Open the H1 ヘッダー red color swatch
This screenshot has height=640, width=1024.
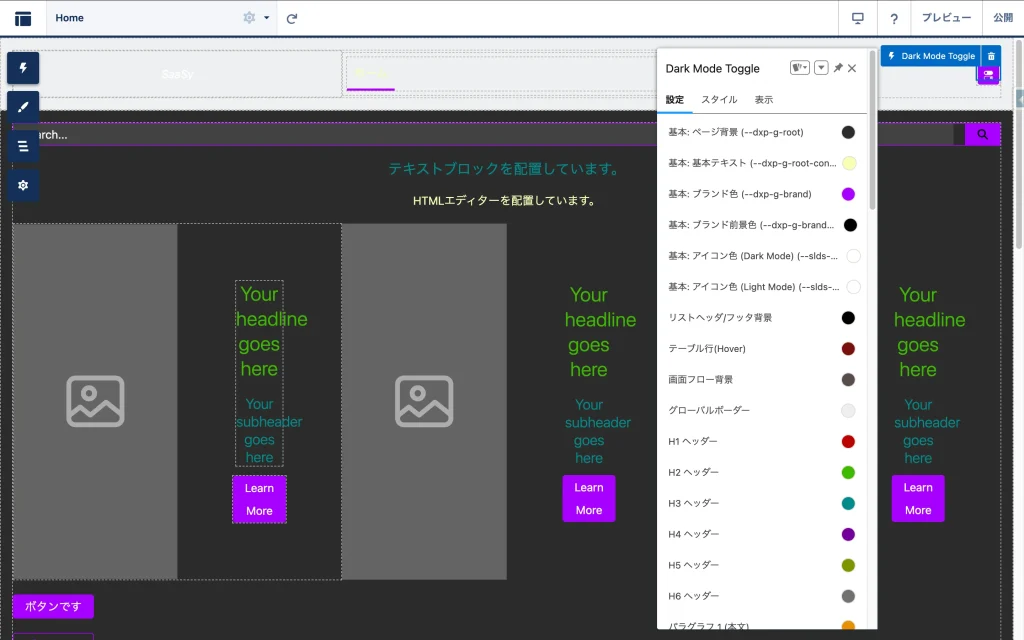[x=848, y=441]
